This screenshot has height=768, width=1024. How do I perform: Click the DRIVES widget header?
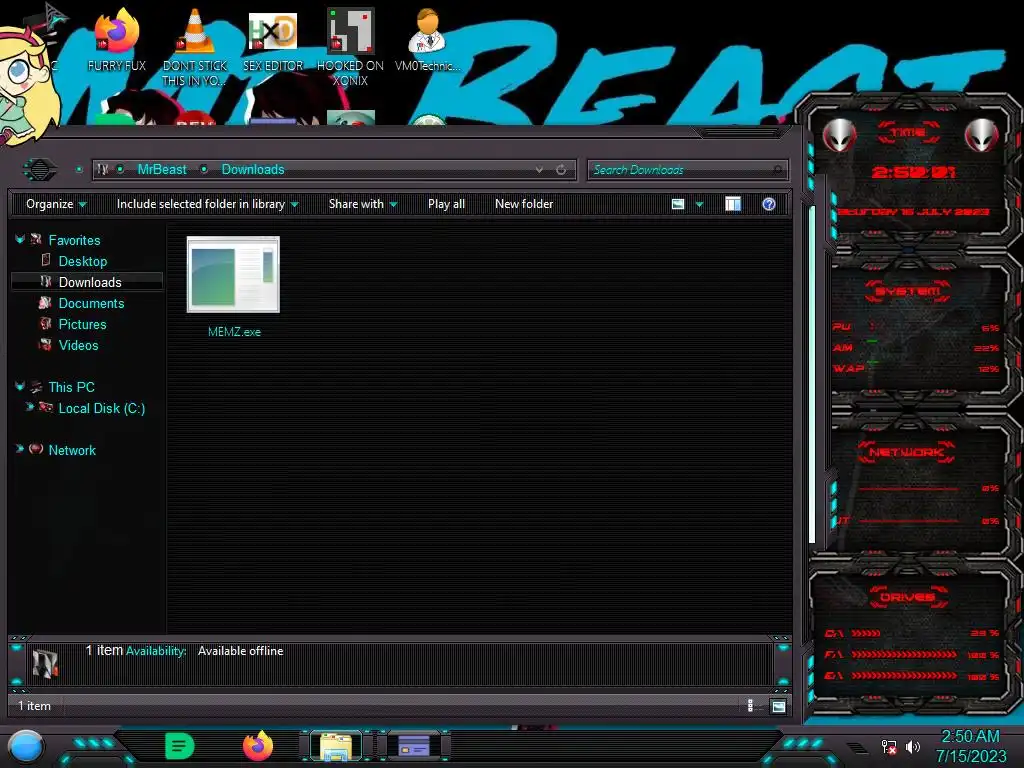[908, 597]
